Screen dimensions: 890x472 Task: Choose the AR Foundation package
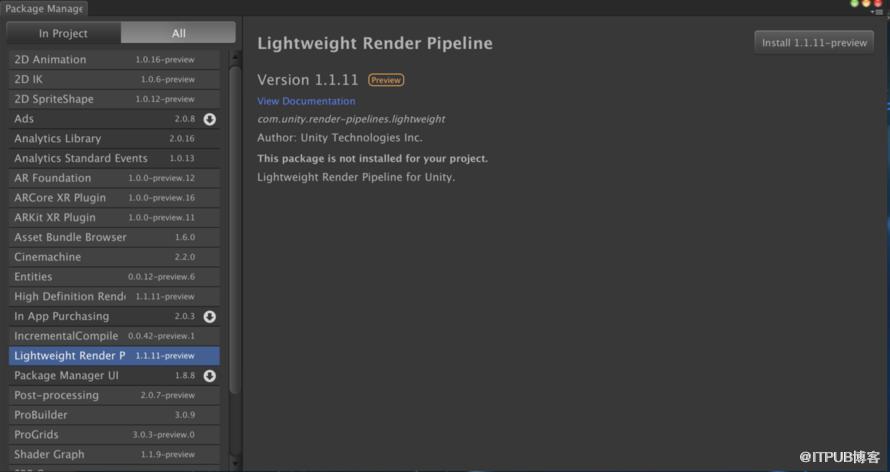(x=114, y=178)
